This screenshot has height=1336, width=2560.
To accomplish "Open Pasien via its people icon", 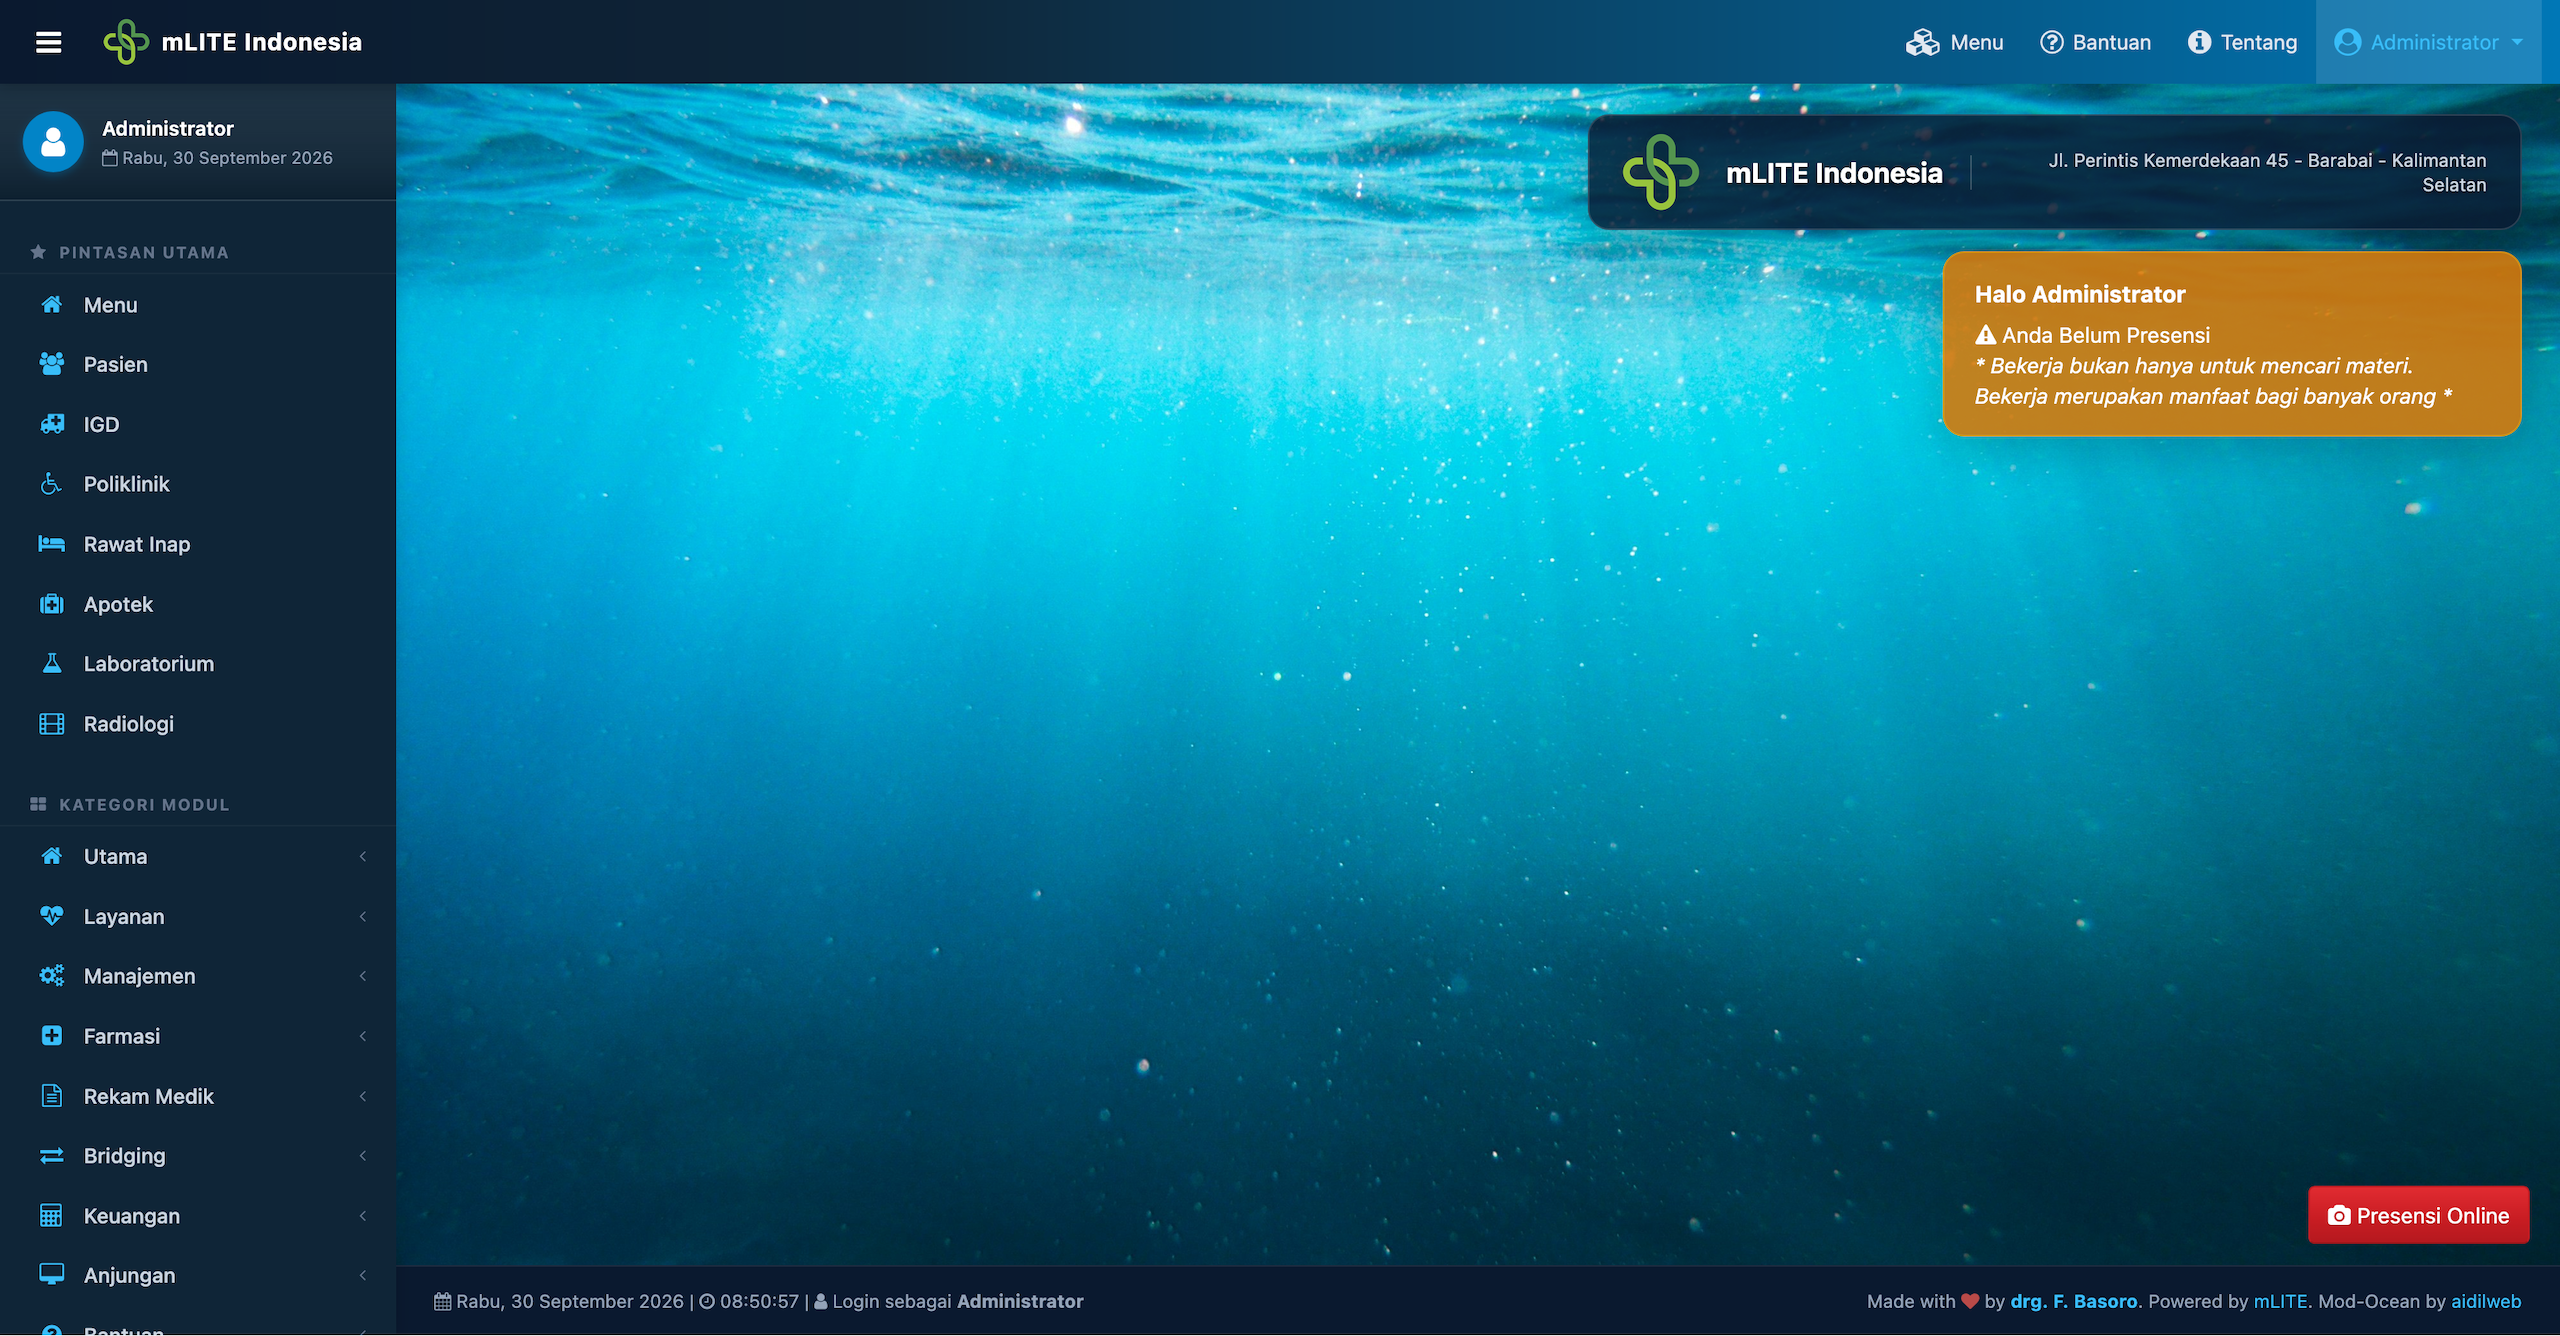I will (x=52, y=364).
